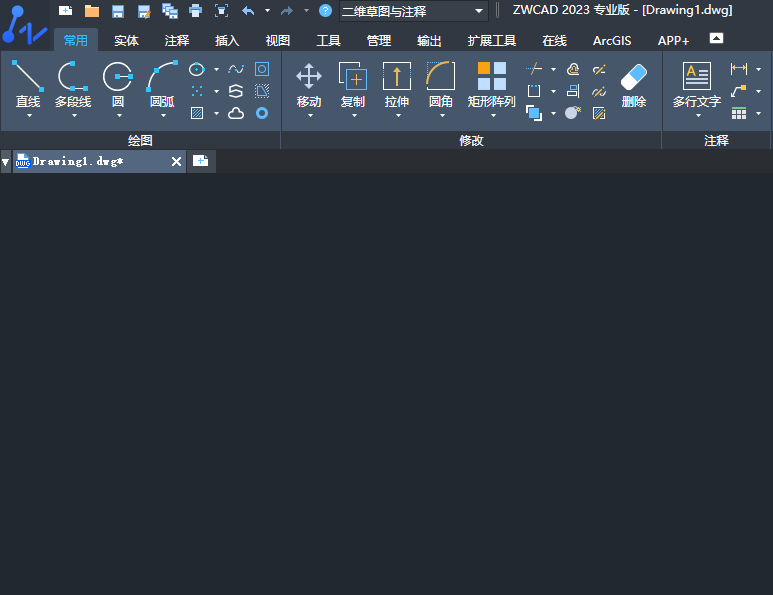Add a new drawing tab
The width and height of the screenshot is (773, 595).
(201, 161)
